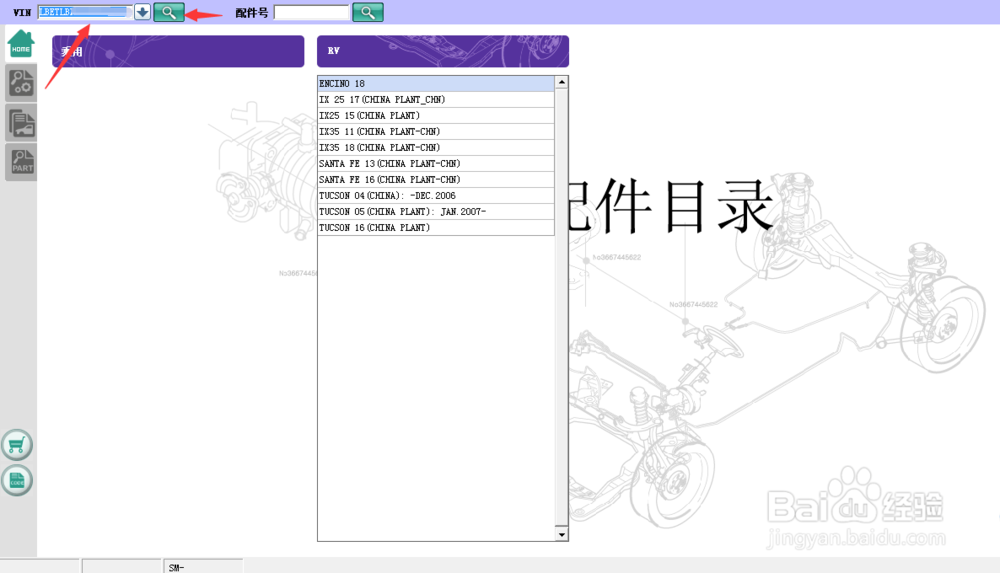Search by VIN magnifier button
The width and height of the screenshot is (1000, 573).
[169, 12]
